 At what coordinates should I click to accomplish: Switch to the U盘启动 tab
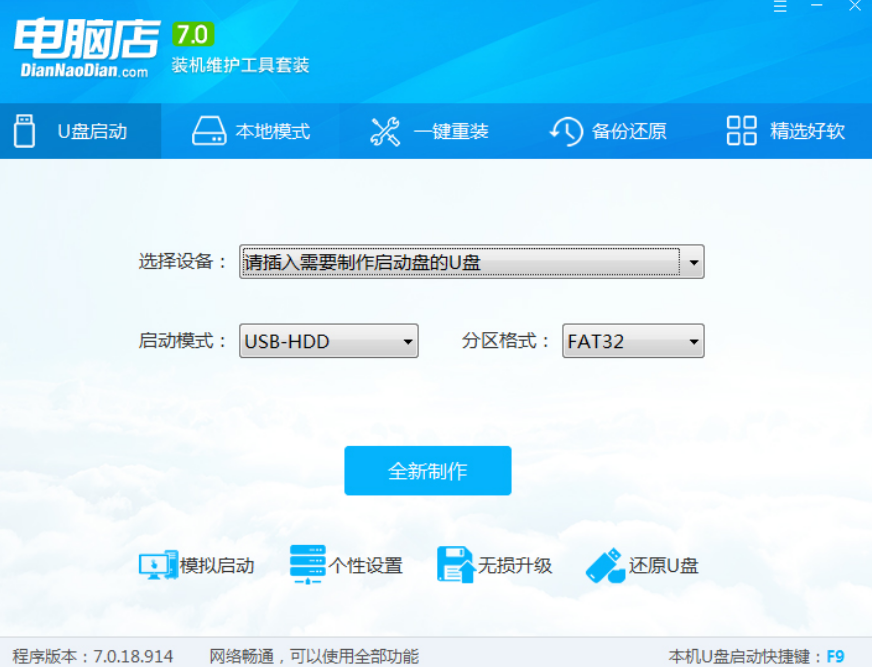tap(81, 131)
